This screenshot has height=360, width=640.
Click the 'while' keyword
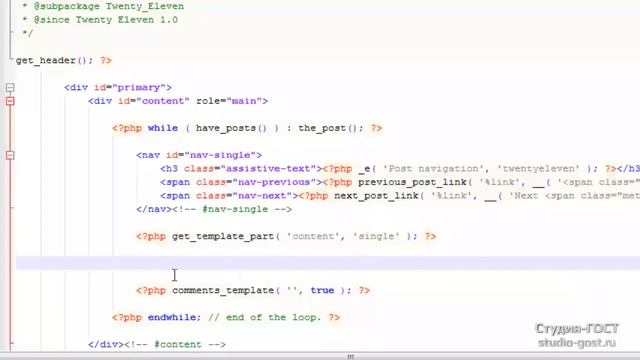point(162,128)
